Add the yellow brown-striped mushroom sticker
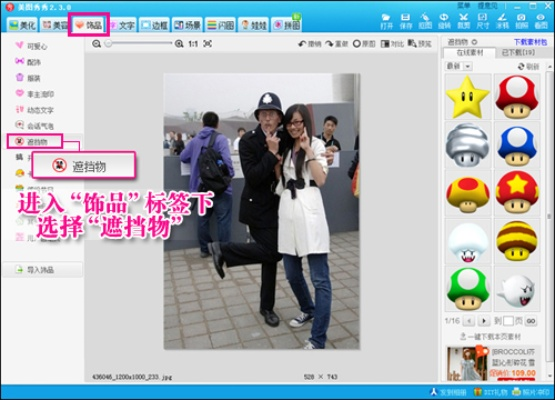Image resolution: width=555 pixels, height=400 pixels. [x=517, y=241]
